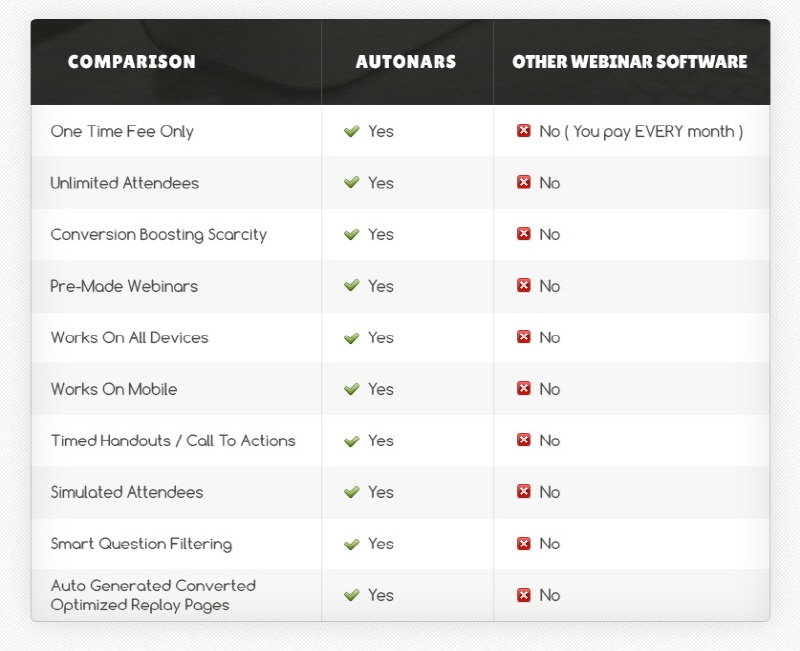Click 'Yes' text in Pre-Made Webinars row
This screenshot has width=800, height=651.
click(x=381, y=286)
